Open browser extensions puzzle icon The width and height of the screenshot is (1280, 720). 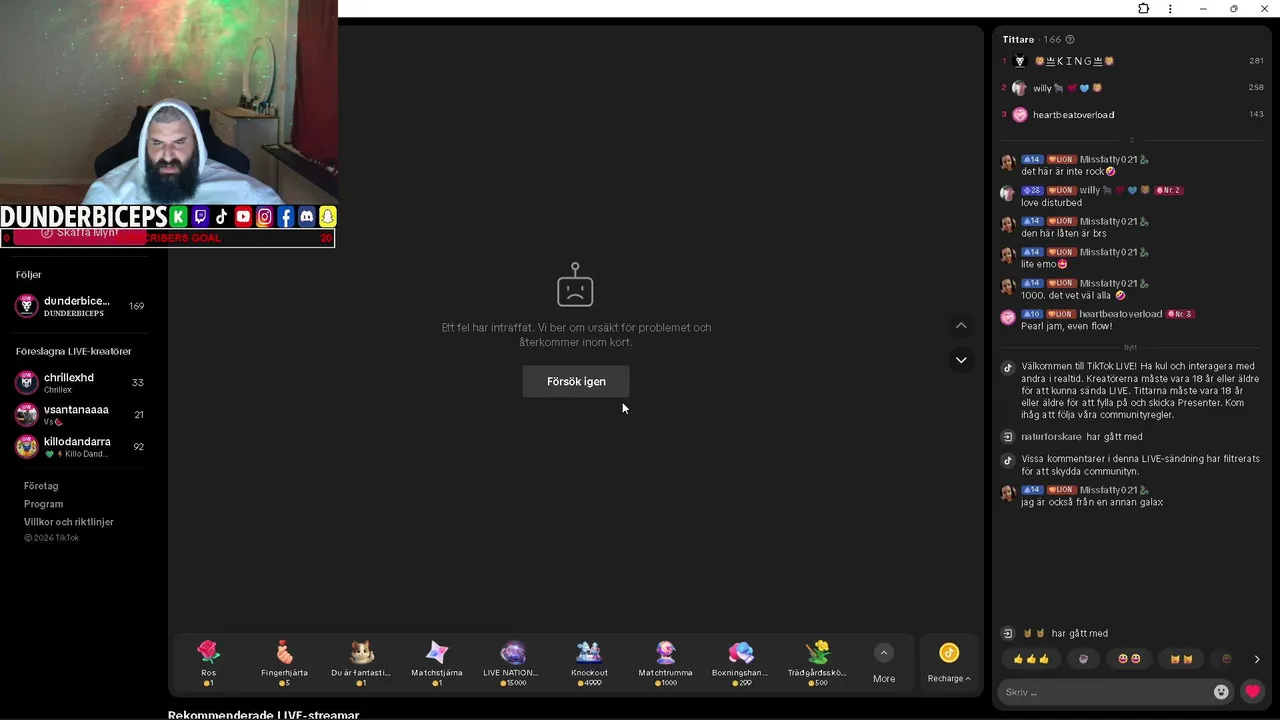(x=1143, y=9)
